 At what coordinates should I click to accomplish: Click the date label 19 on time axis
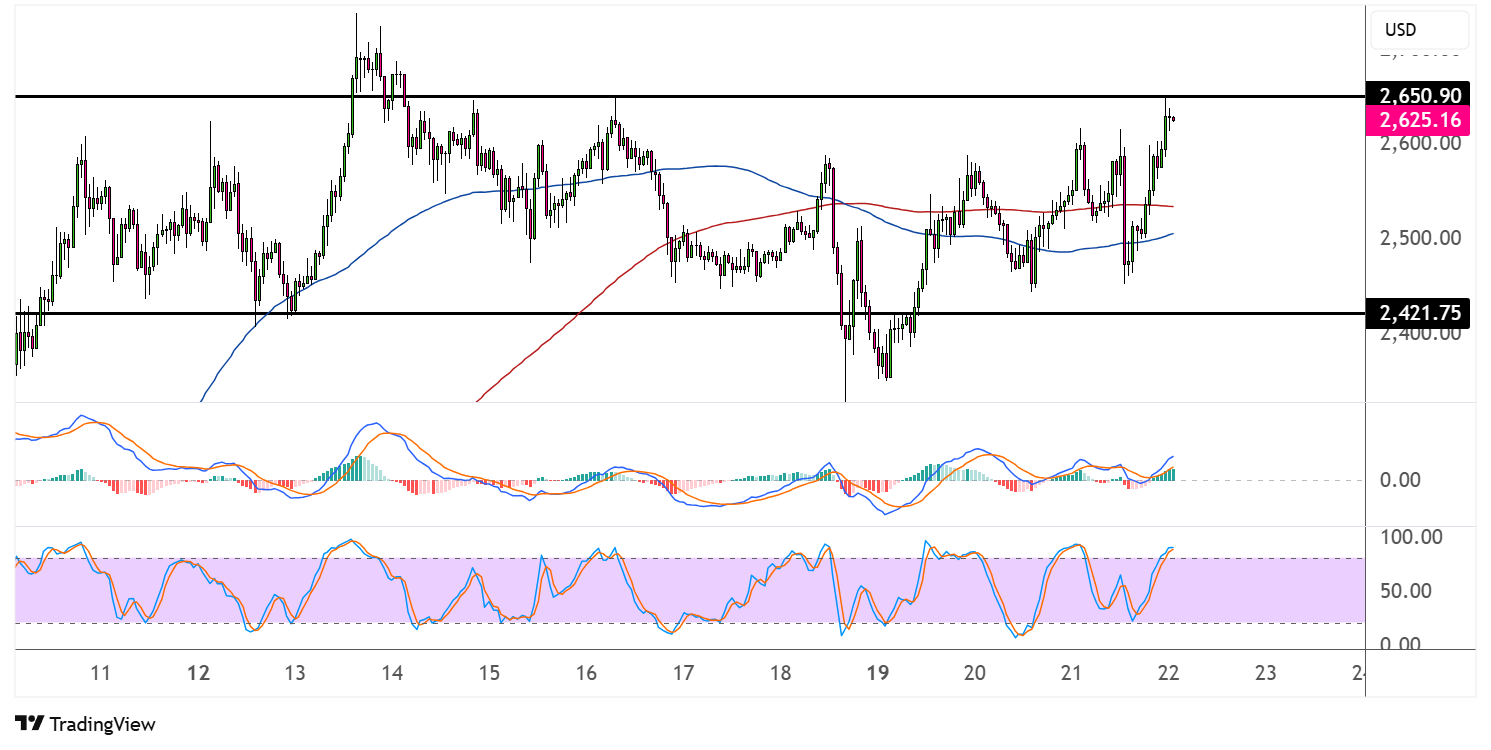877,674
